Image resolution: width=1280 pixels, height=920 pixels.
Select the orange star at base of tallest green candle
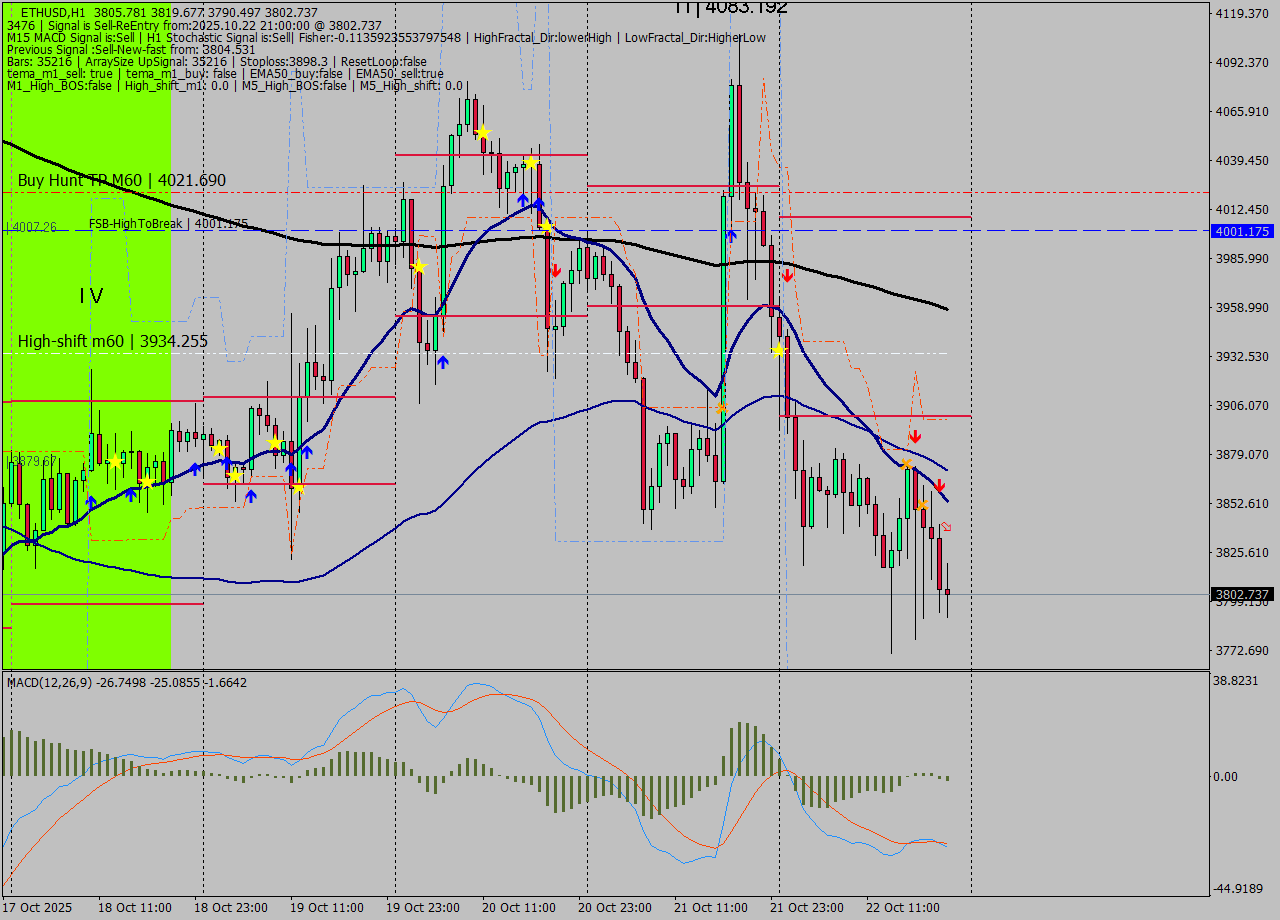pyautogui.click(x=722, y=408)
